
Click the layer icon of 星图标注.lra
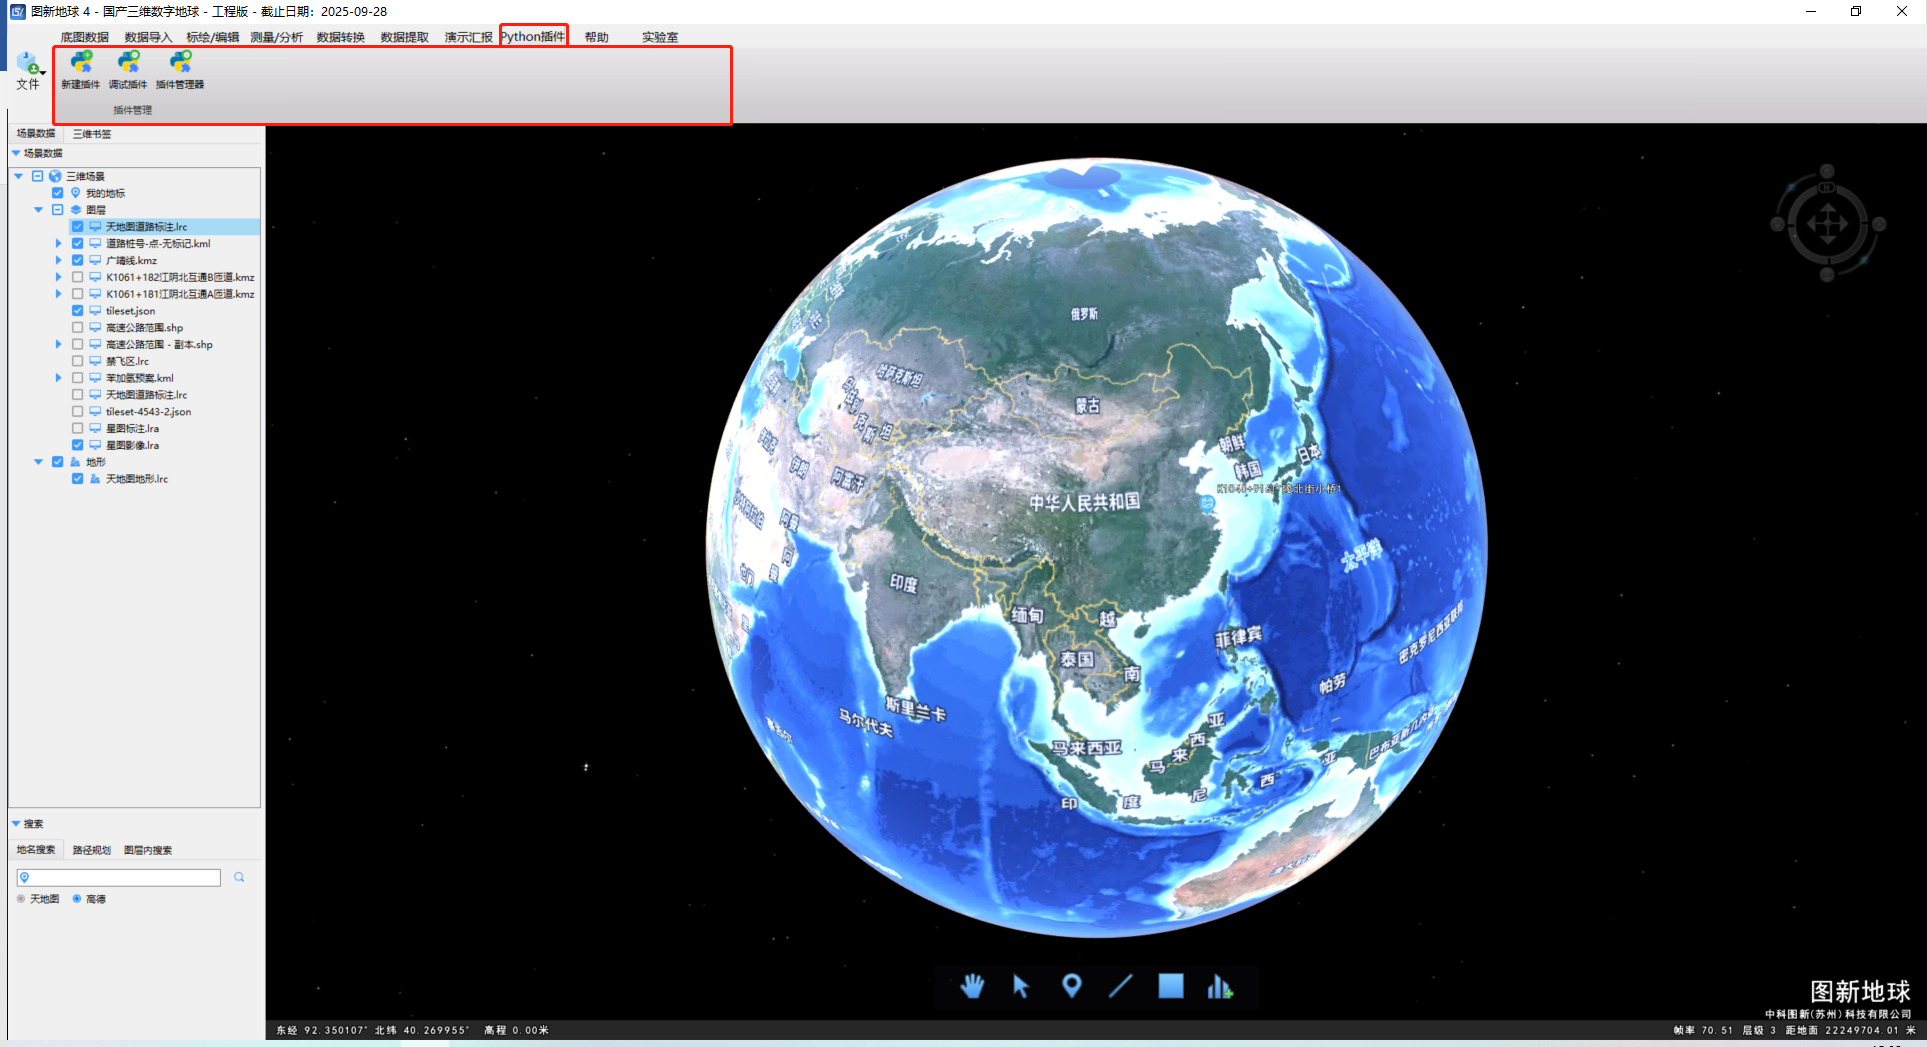pos(95,428)
